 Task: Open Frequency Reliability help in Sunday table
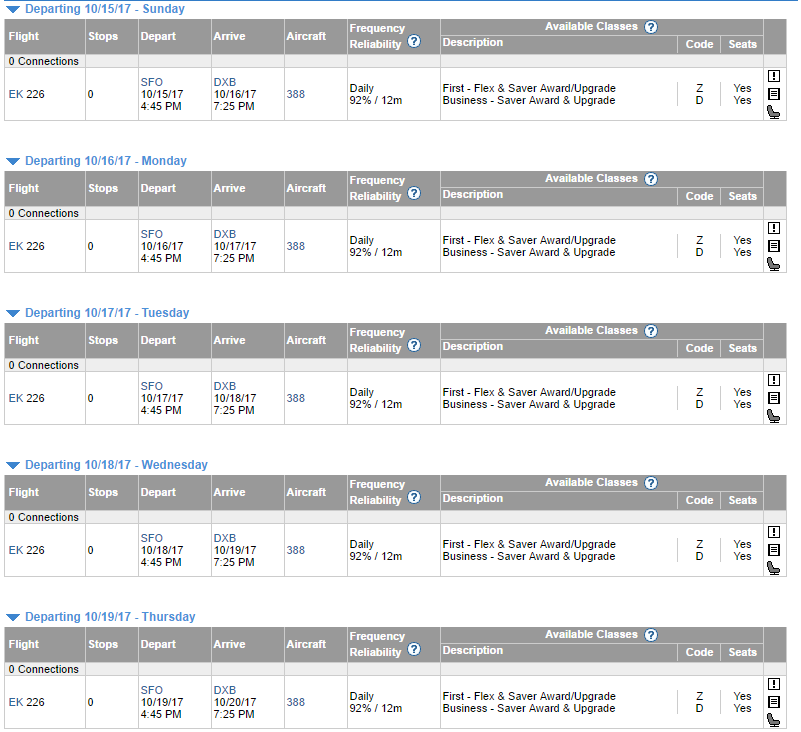[414, 41]
